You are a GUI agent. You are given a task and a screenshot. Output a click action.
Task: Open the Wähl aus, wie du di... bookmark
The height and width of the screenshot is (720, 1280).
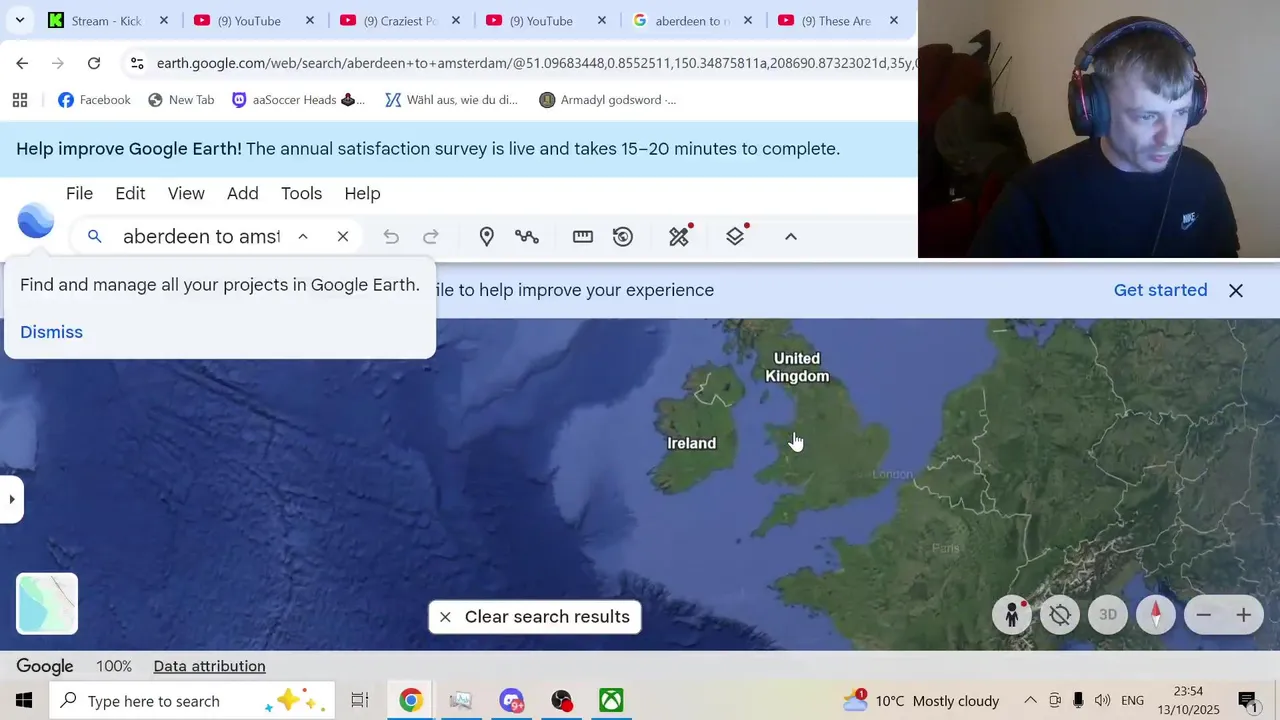pyautogui.click(x=452, y=100)
